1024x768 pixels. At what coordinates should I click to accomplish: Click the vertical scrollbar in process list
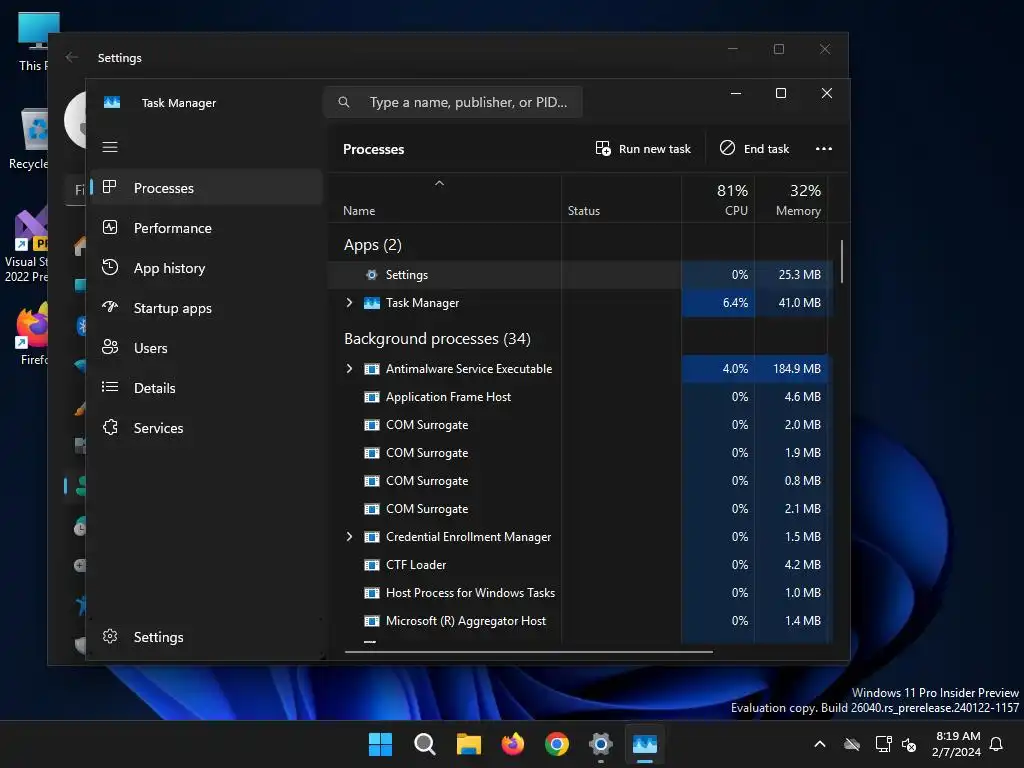pos(841,261)
